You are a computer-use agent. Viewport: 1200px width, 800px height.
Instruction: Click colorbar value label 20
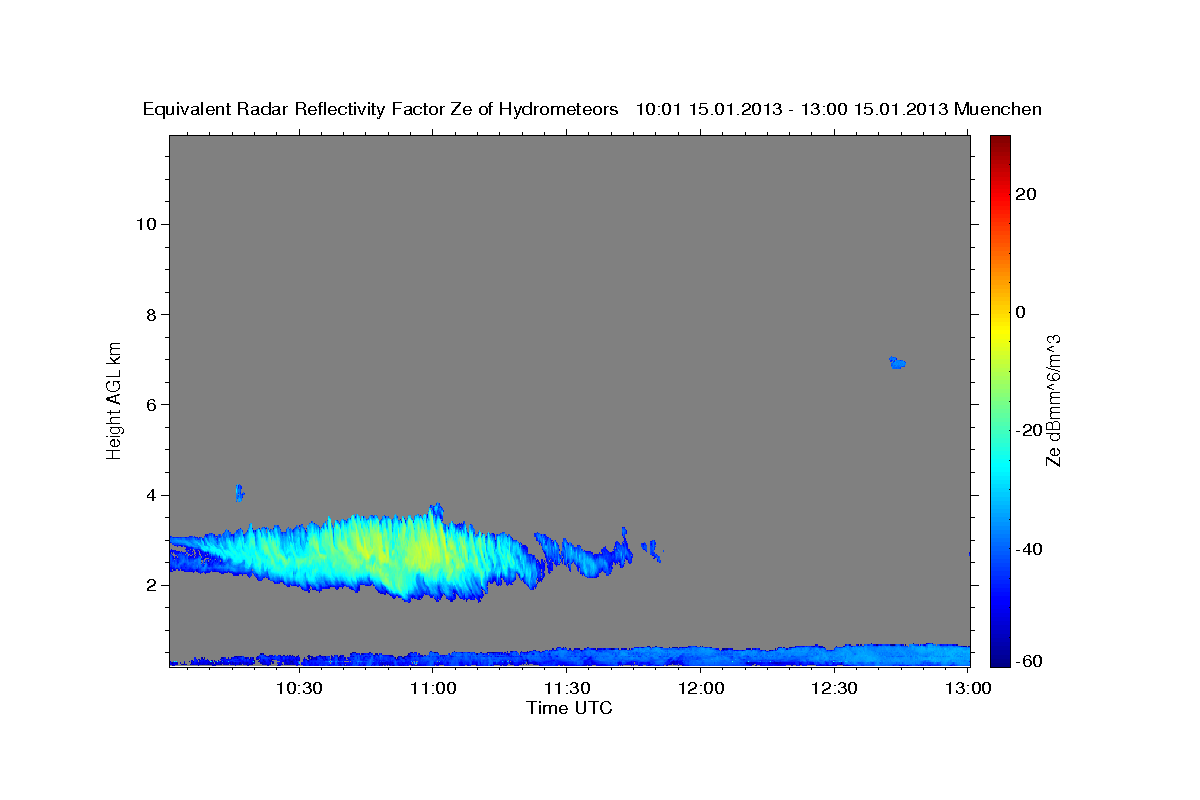pos(1025,194)
